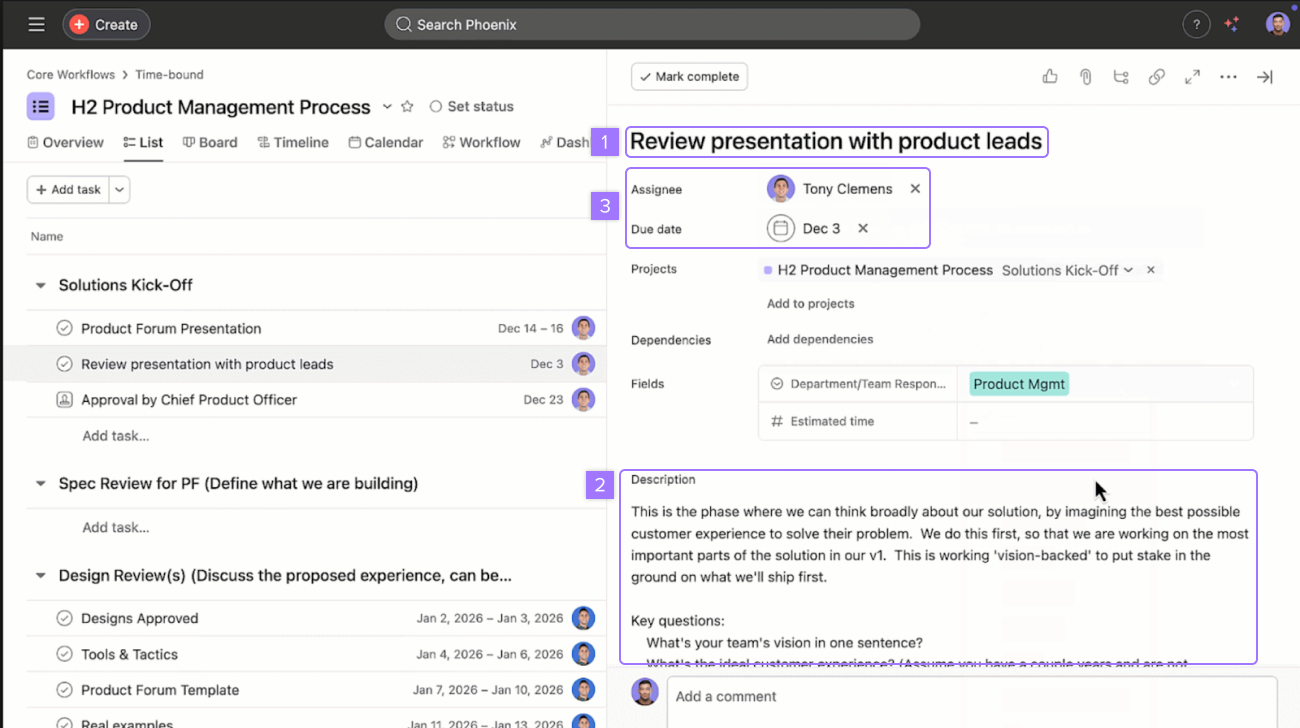Click the add subtask icon

(x=1120, y=77)
